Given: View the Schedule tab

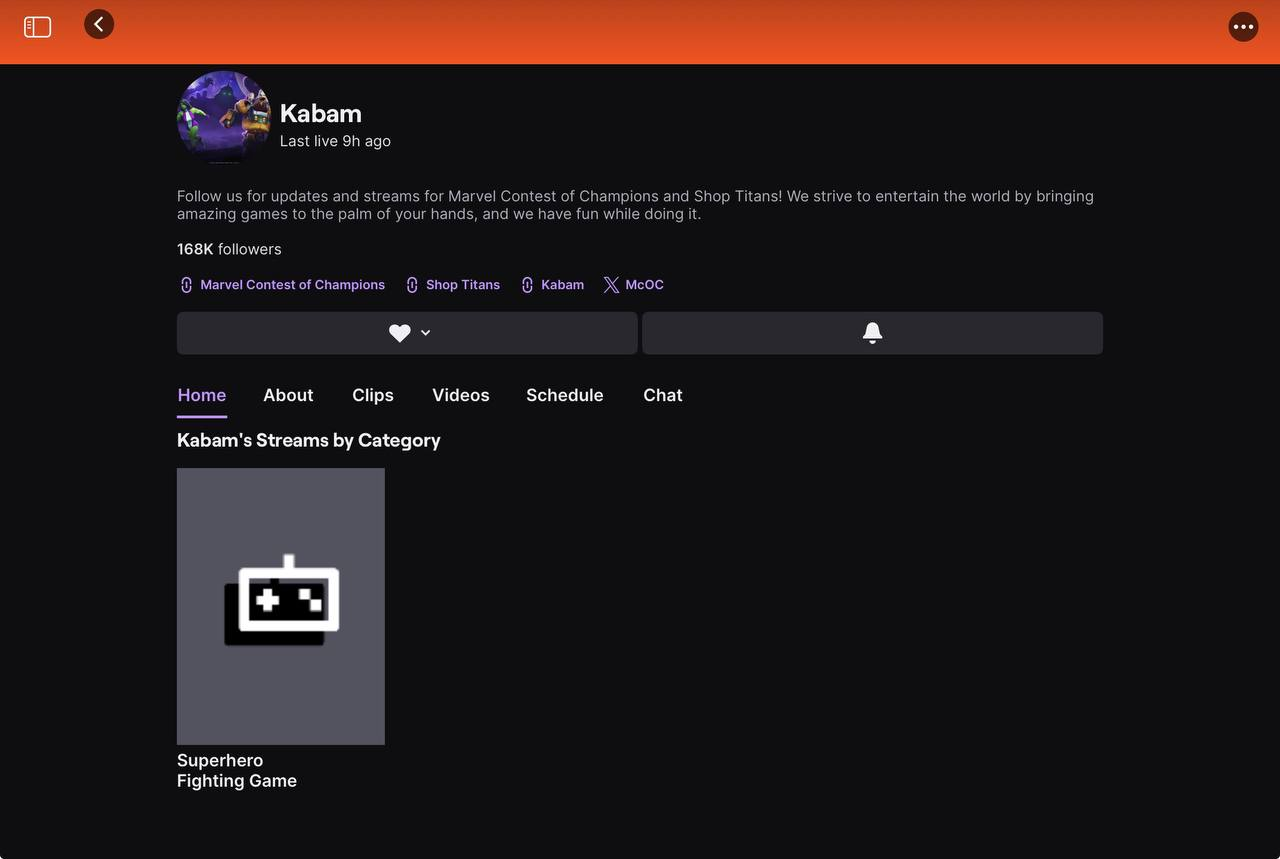Looking at the screenshot, I should [565, 395].
